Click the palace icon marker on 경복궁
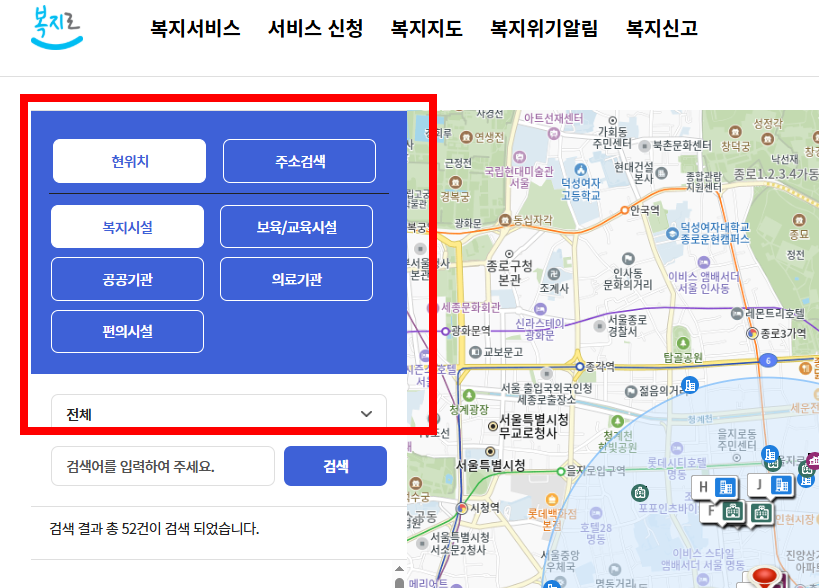This screenshot has height=588, width=819. click(454, 181)
